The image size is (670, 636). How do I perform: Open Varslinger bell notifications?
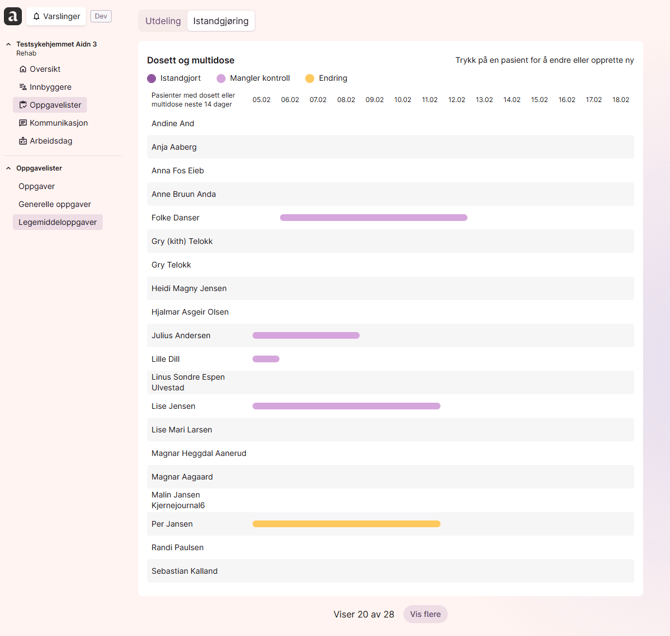click(37, 17)
